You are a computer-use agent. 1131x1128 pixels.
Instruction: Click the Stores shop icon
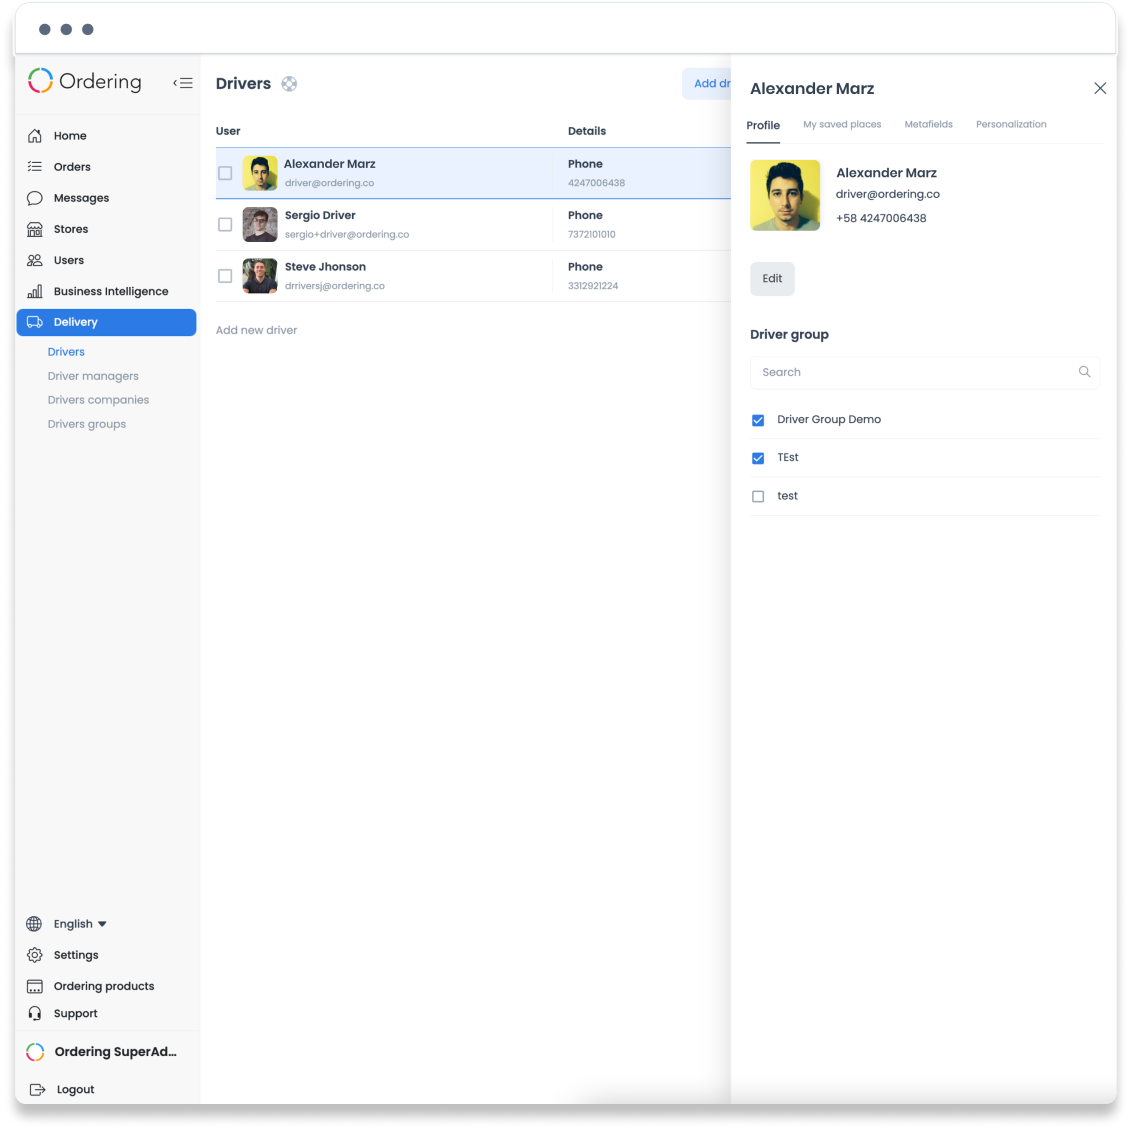tap(35, 229)
